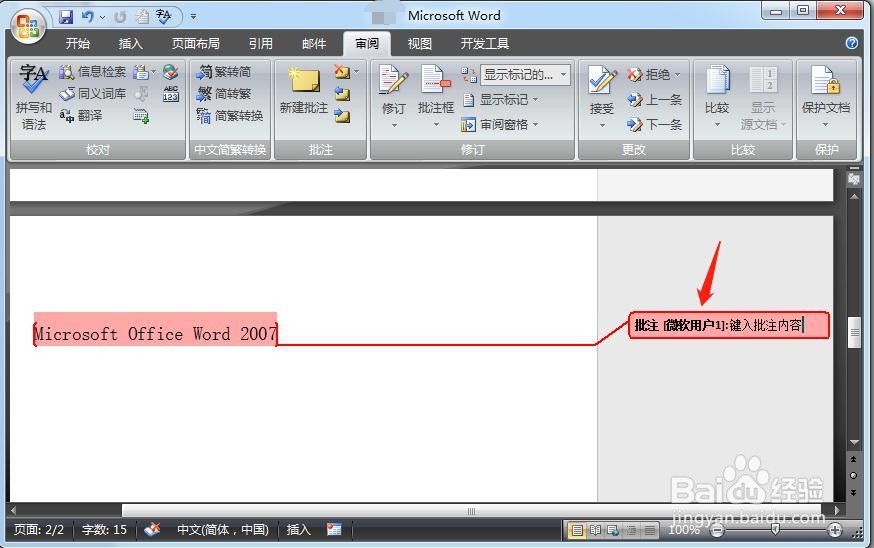Toggle 审阅窗格 reviewing pane
874x548 pixels.
pyautogui.click(x=500, y=124)
